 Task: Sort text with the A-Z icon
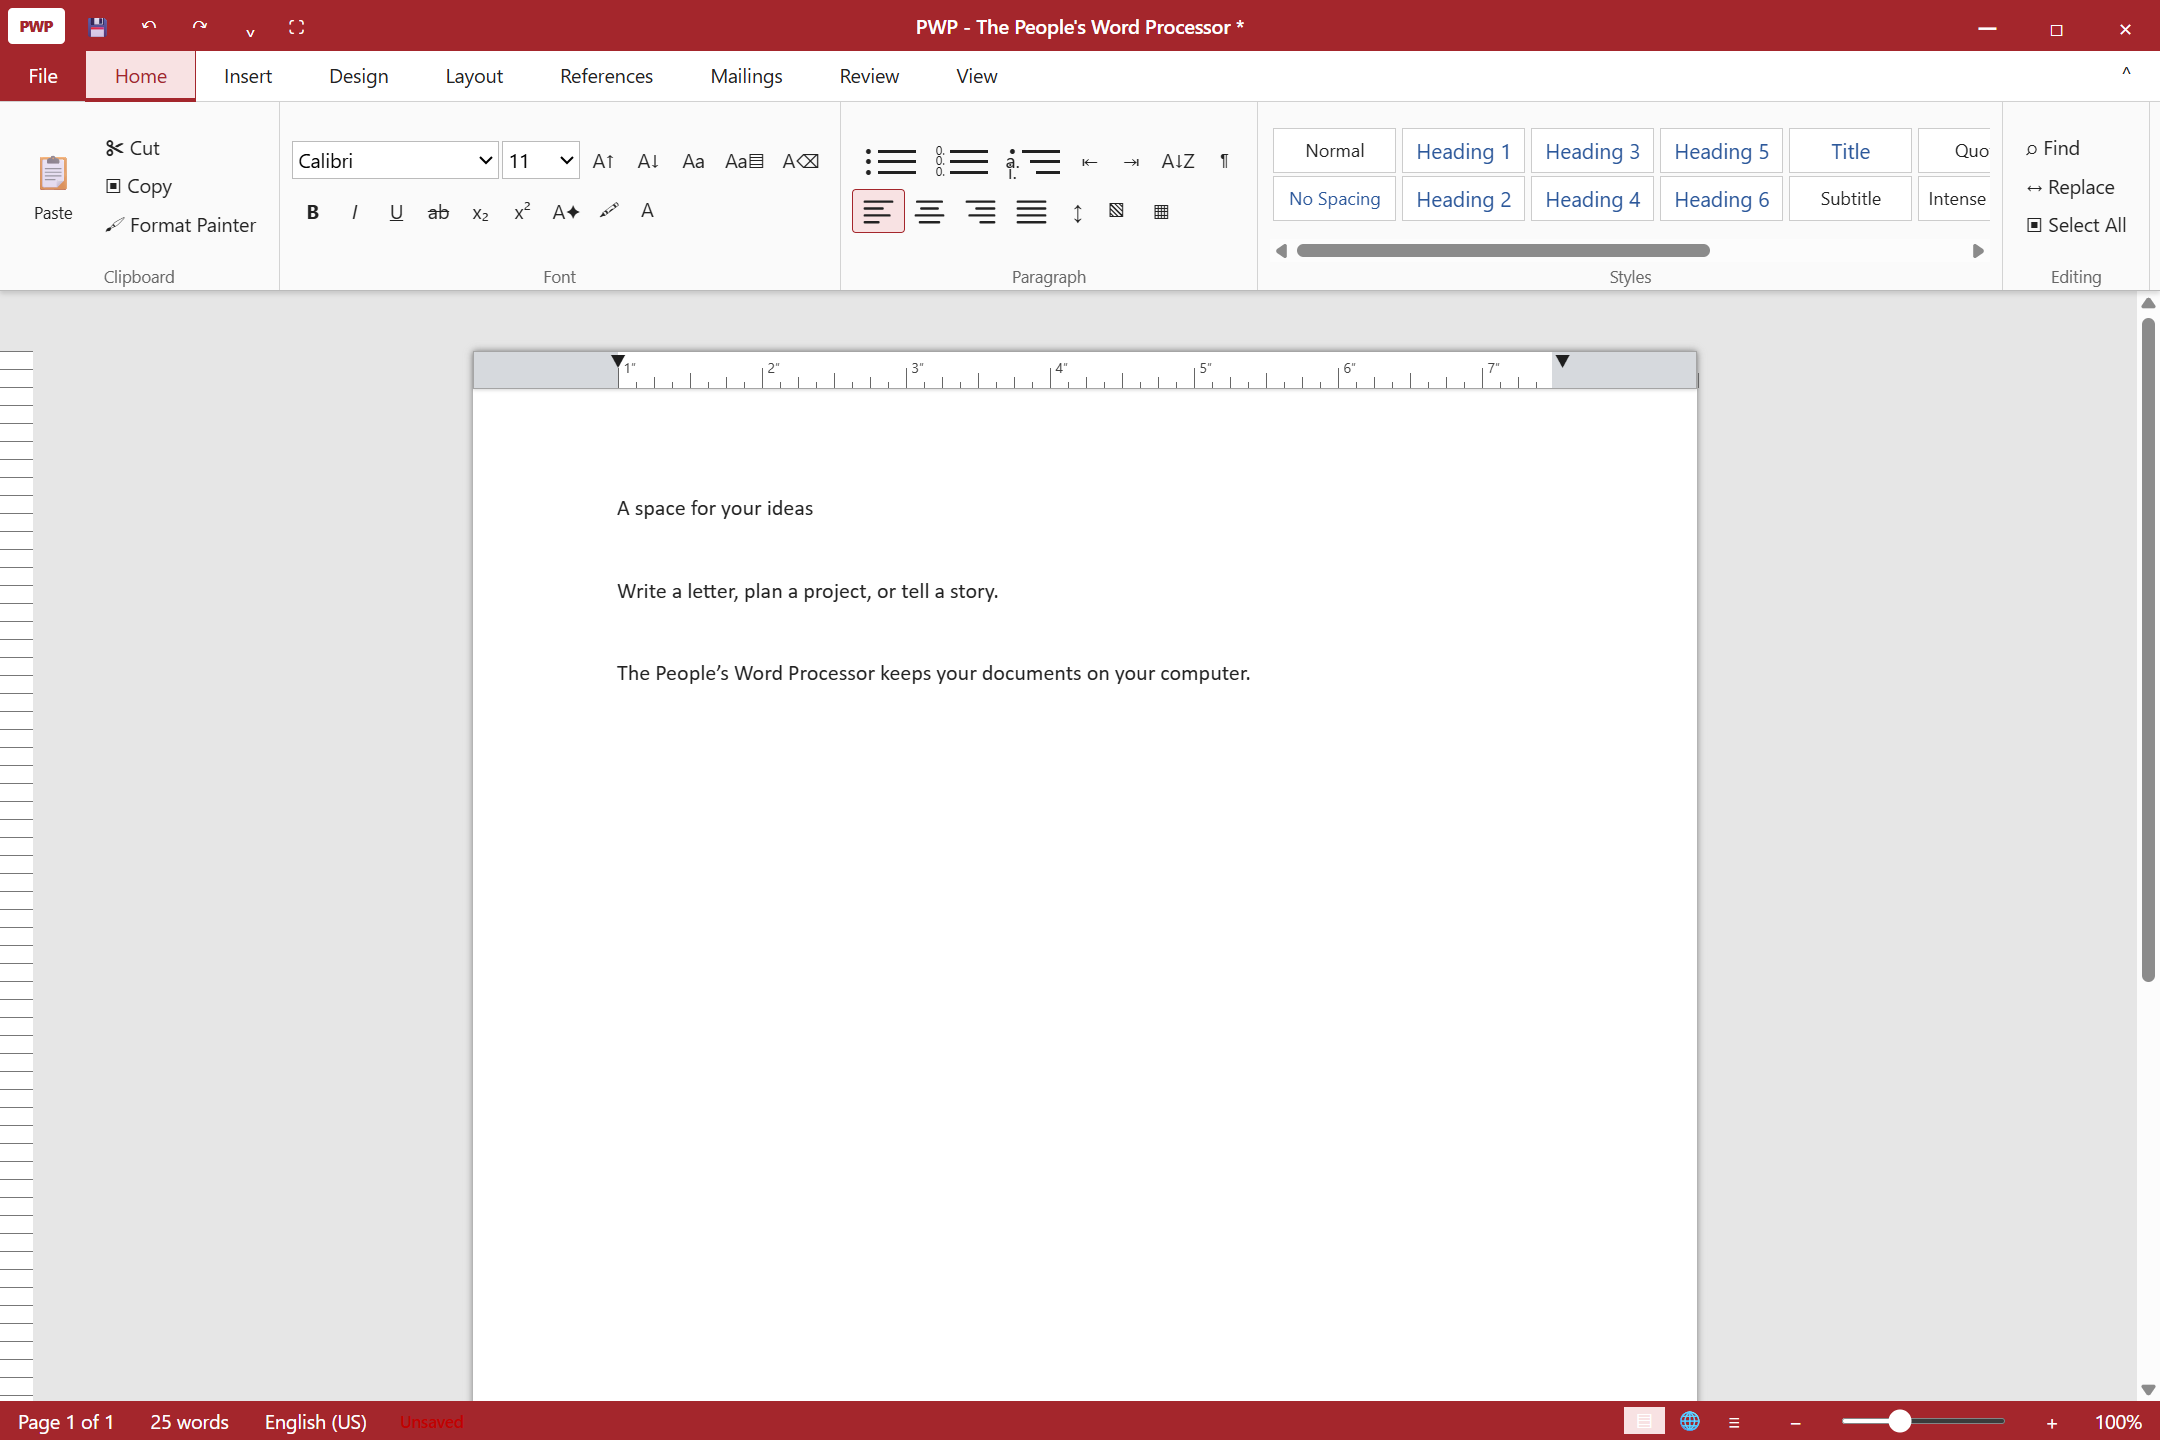pyautogui.click(x=1178, y=161)
